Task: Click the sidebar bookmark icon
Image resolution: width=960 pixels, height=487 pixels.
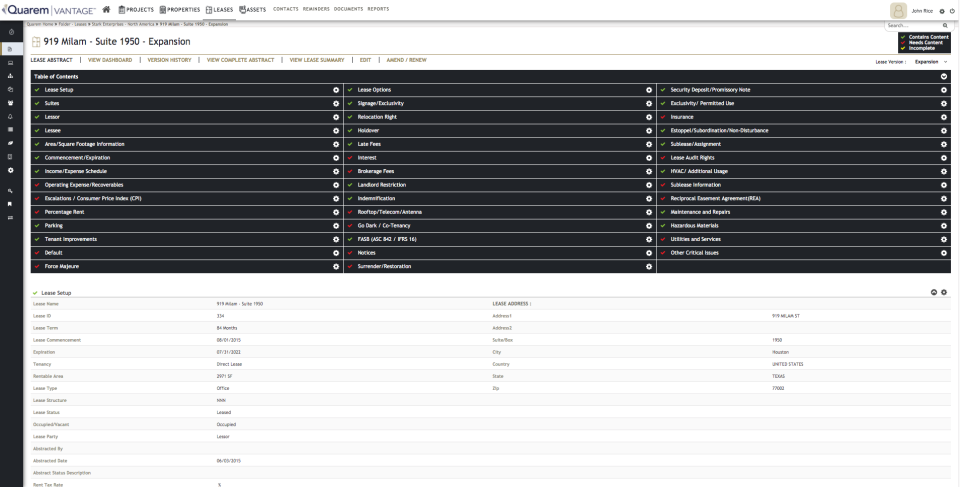Action: click(10, 204)
